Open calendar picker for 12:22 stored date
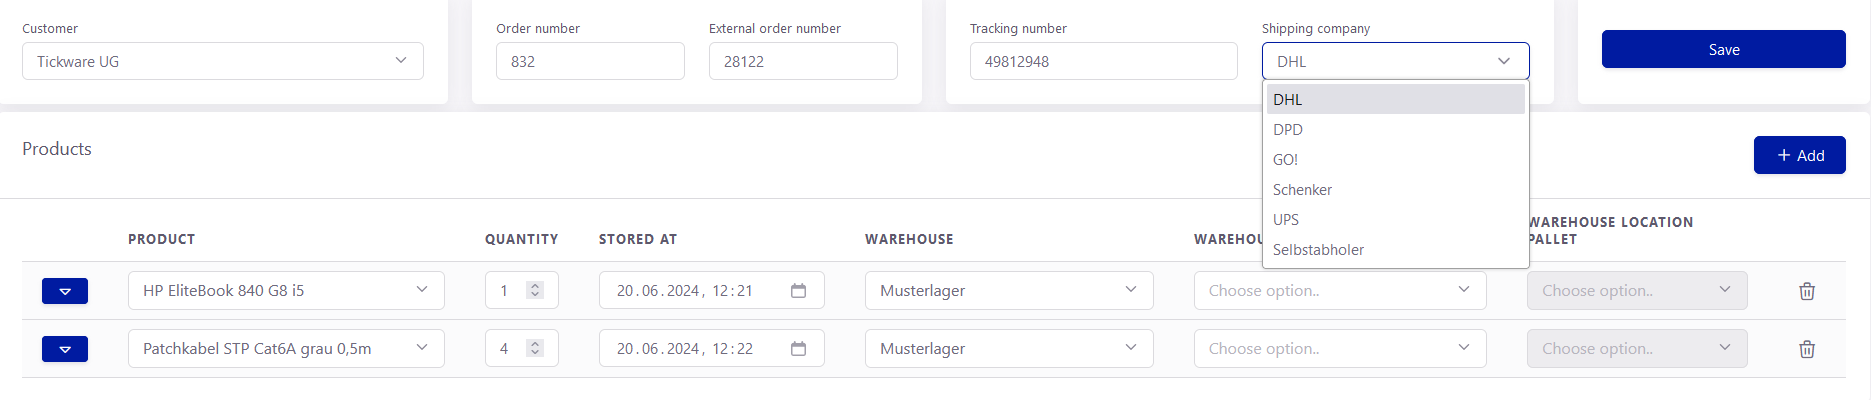This screenshot has height=400, width=1871. [x=798, y=349]
